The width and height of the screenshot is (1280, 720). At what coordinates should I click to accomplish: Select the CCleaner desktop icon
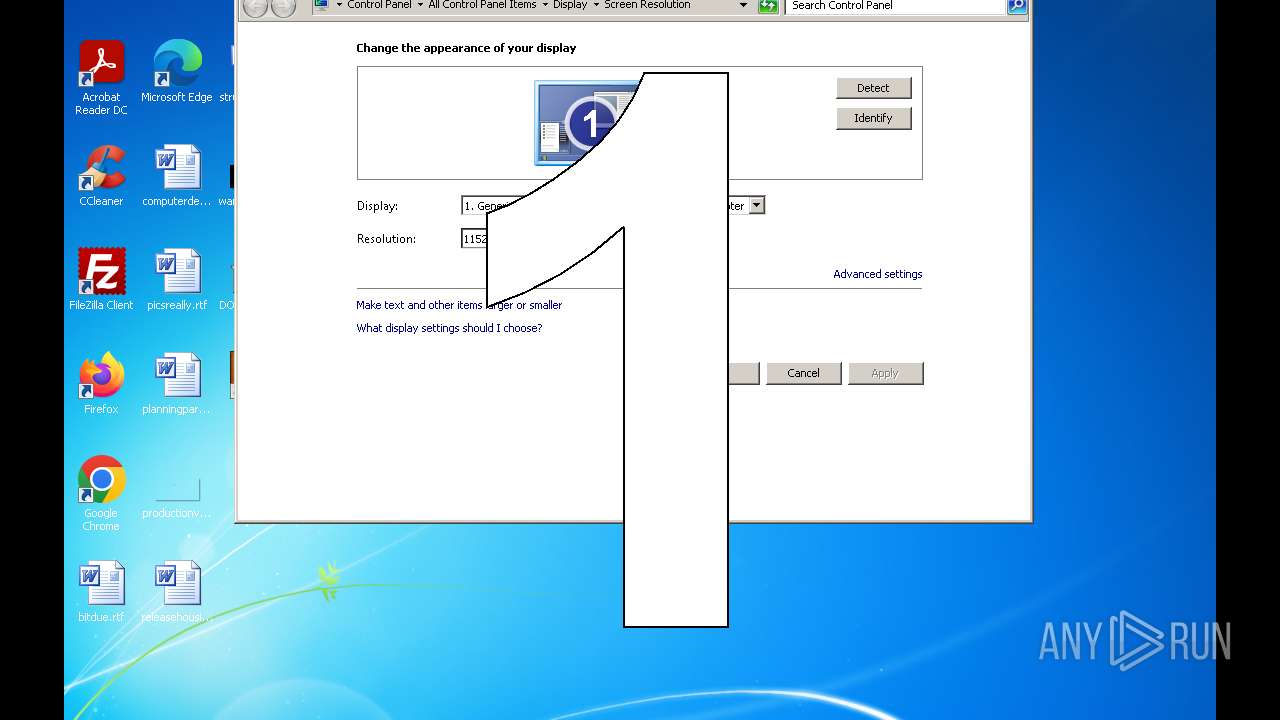101,176
